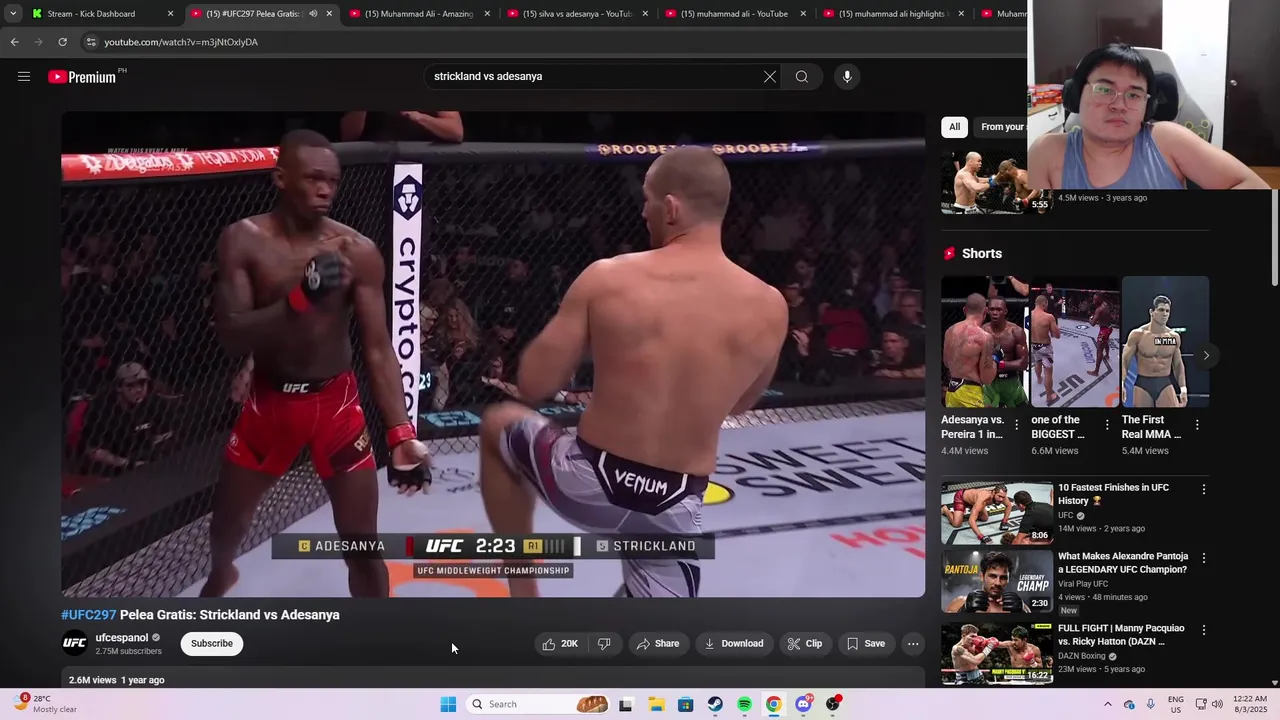The width and height of the screenshot is (1280, 720).
Task: Go to YouTube Premium home logo
Action: tap(82, 77)
